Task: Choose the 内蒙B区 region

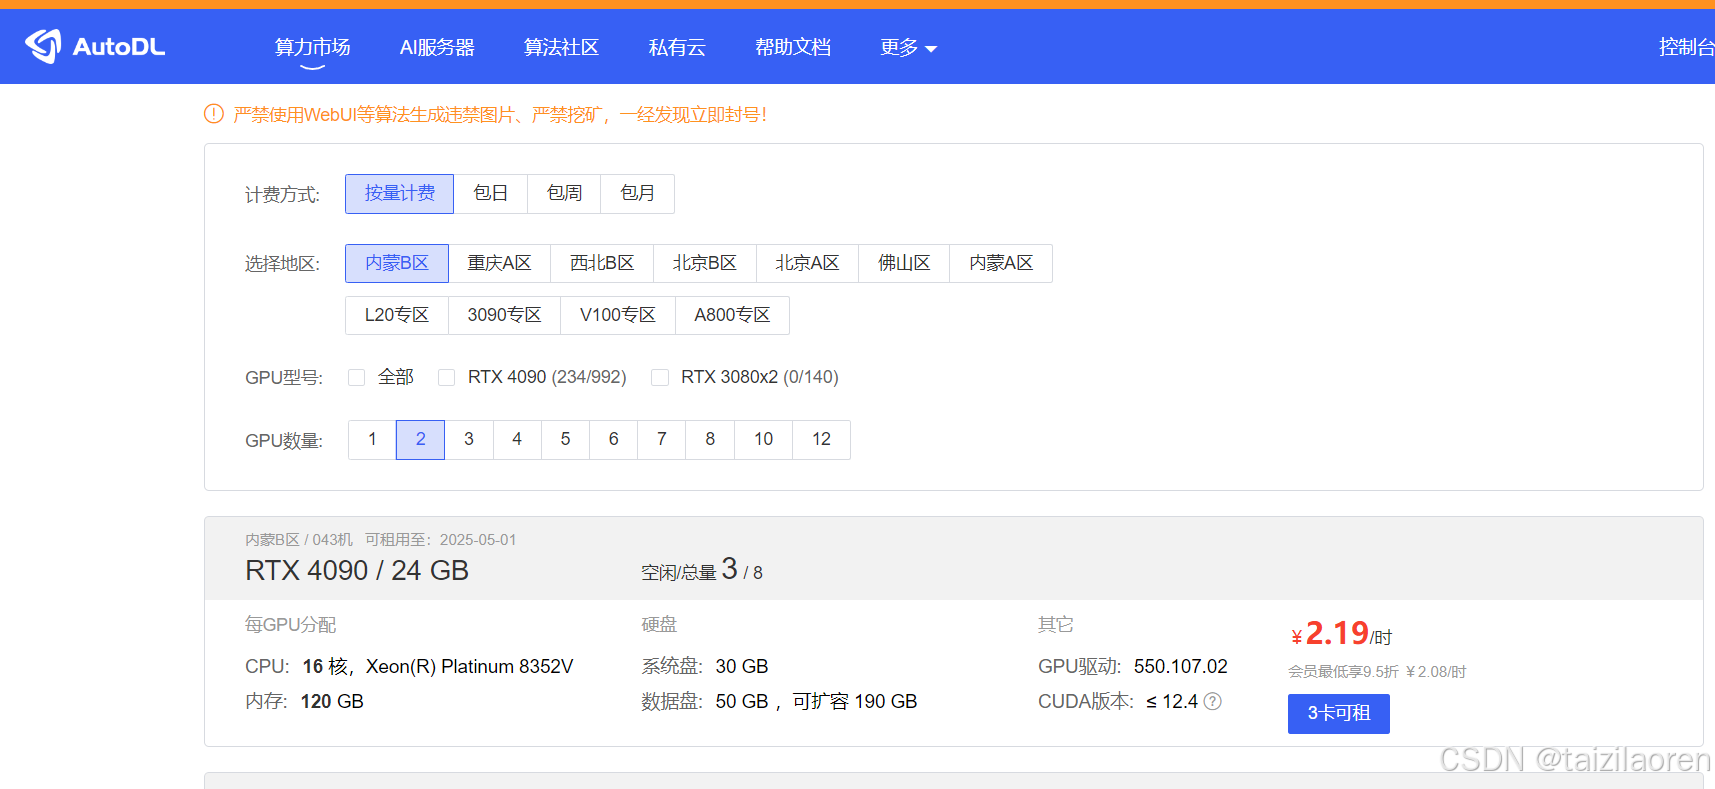Action: (396, 263)
